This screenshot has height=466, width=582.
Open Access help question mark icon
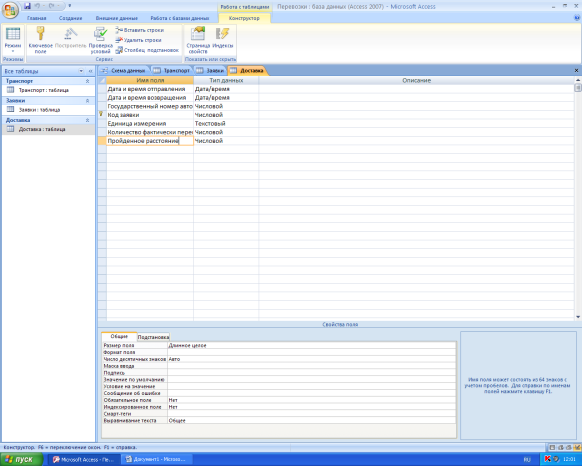pyautogui.click(x=577, y=17)
